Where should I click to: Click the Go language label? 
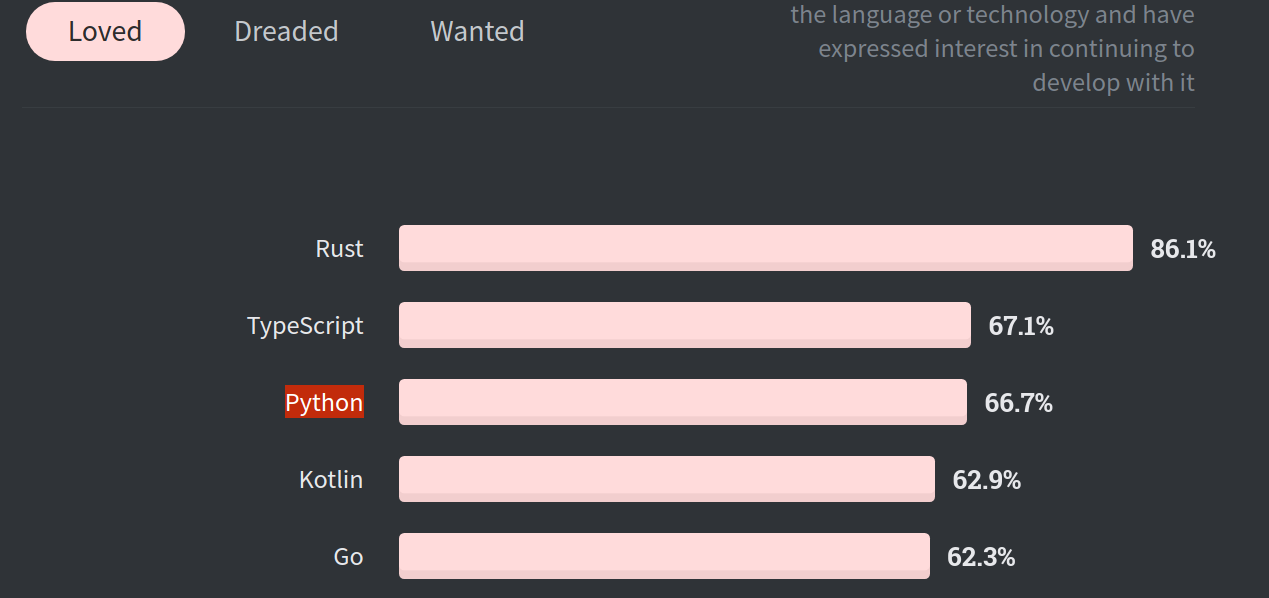coord(348,556)
